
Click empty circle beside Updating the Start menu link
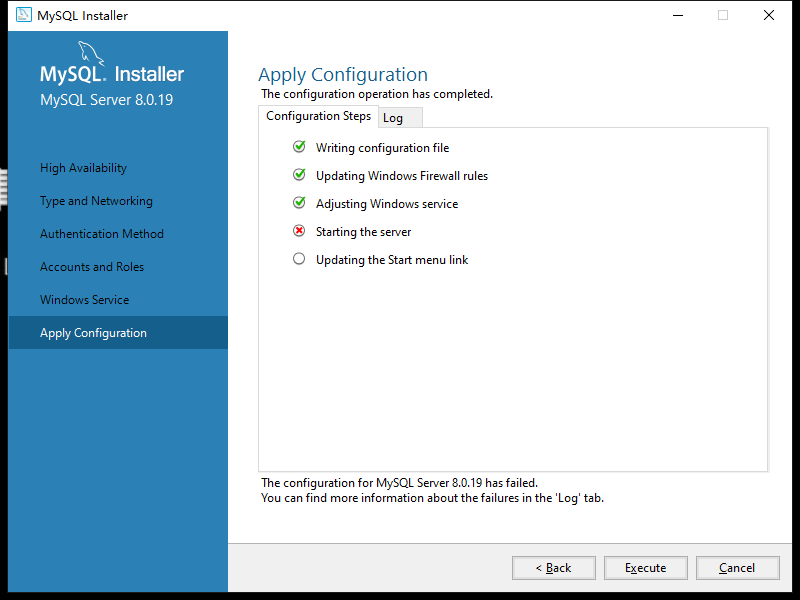tap(299, 259)
